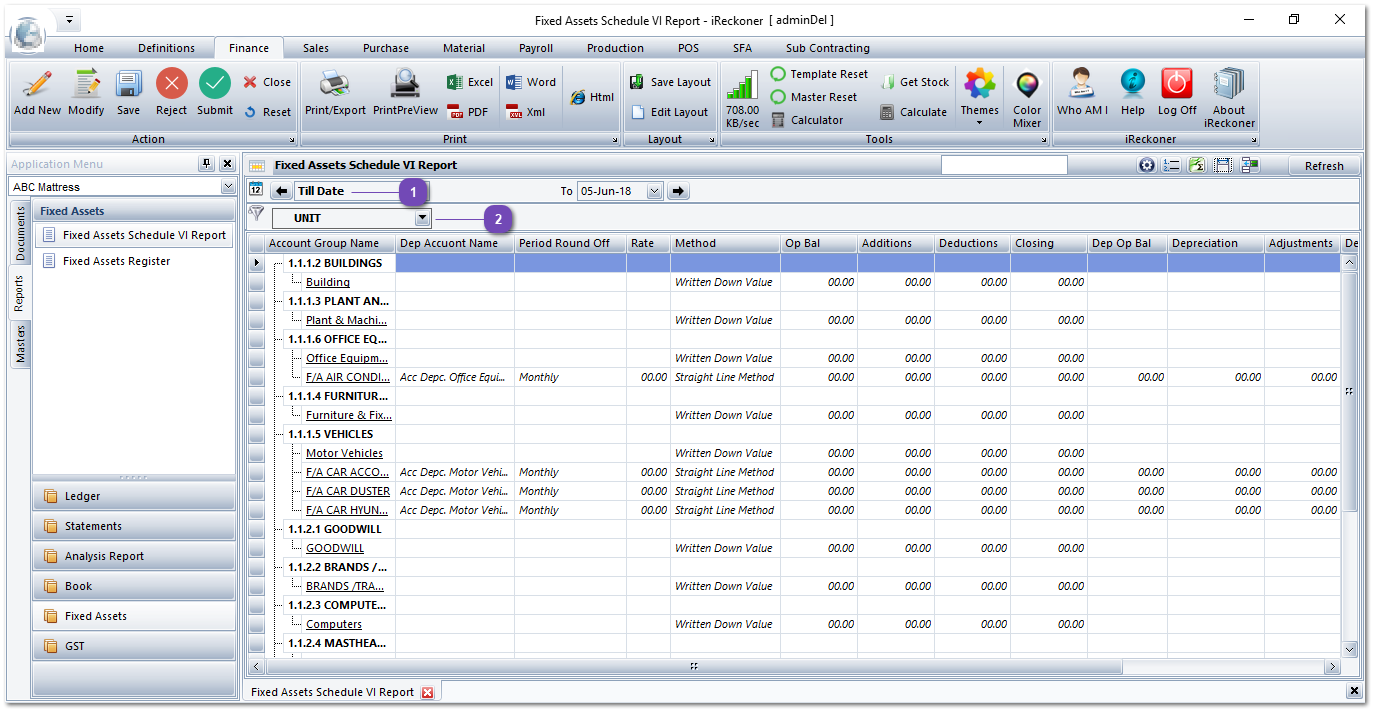Viewport: 1374px width, 712px height.
Task: Click the Refresh button
Action: tap(1323, 164)
